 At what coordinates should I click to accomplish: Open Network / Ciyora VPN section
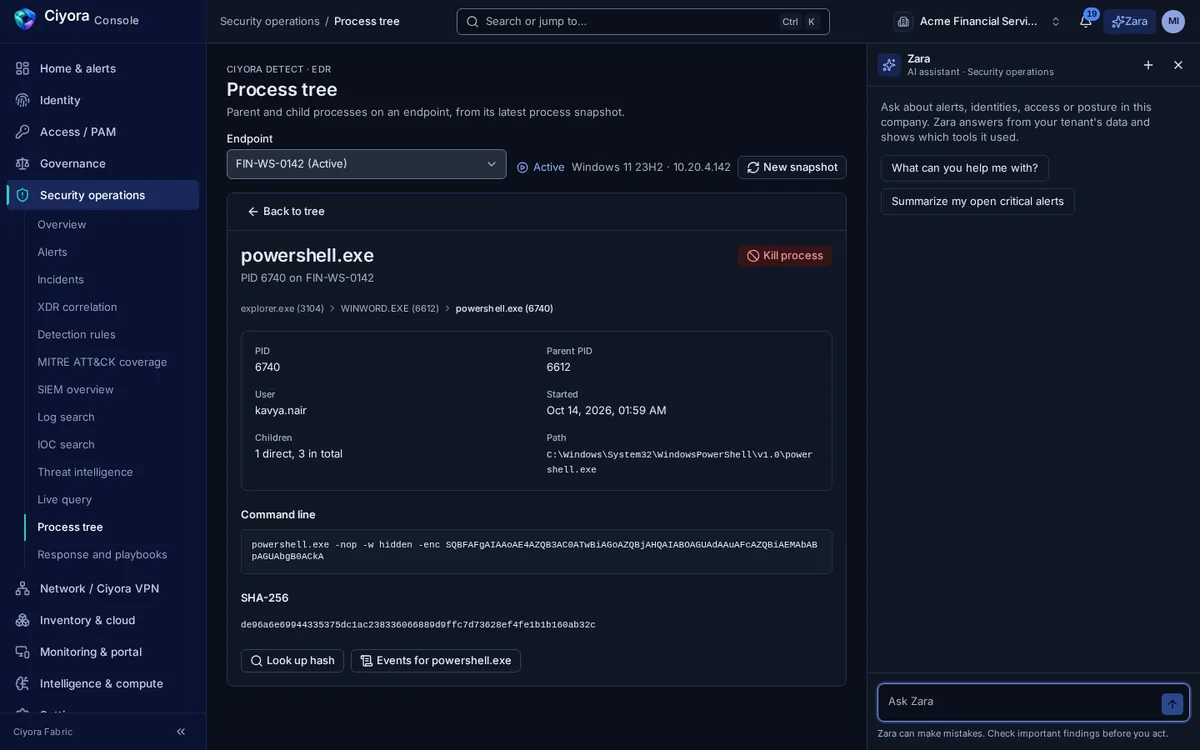pyautogui.click(x=103, y=588)
